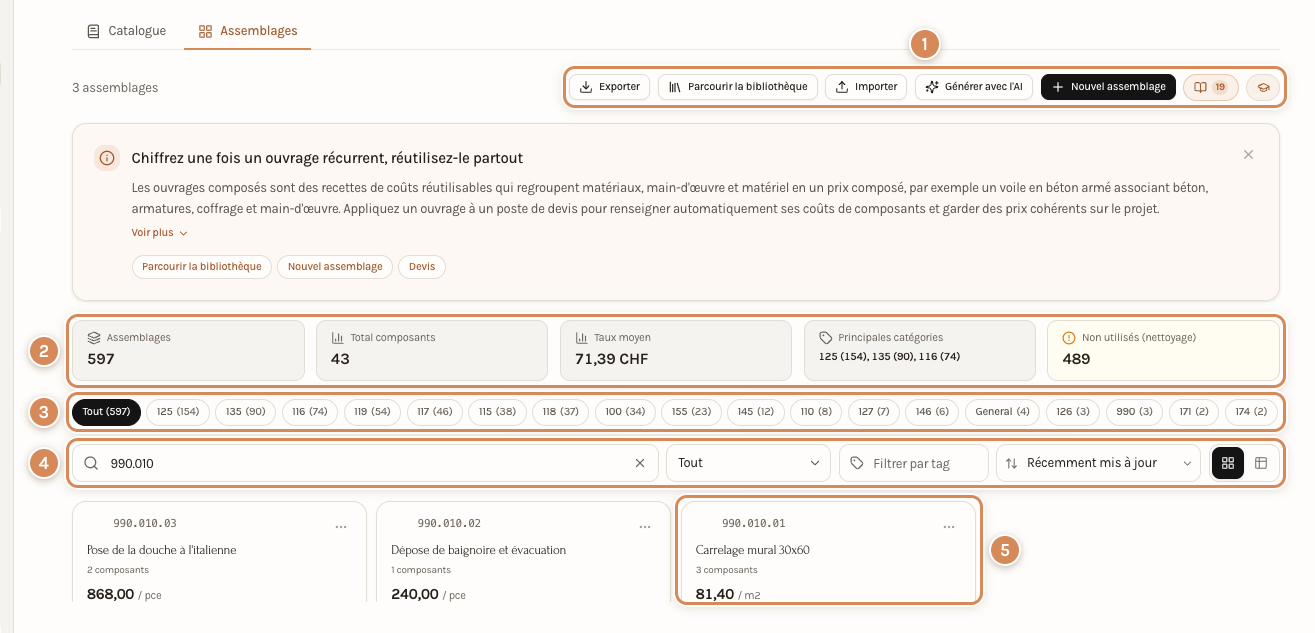Filter by category 127 (7)
The image size is (1315, 633).
[x=875, y=412]
